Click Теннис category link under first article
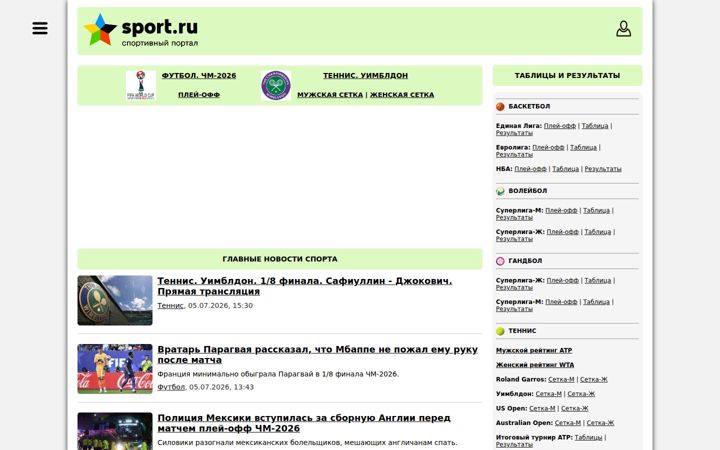This screenshot has width=720, height=450. coord(170,305)
